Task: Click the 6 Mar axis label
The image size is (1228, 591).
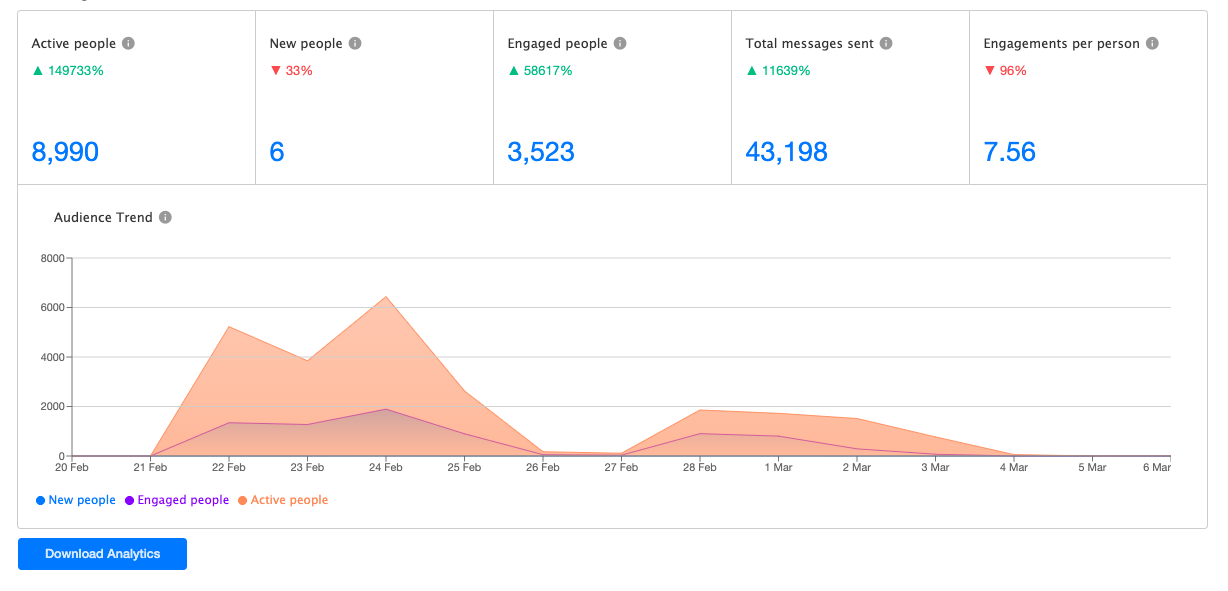Action: [1155, 468]
